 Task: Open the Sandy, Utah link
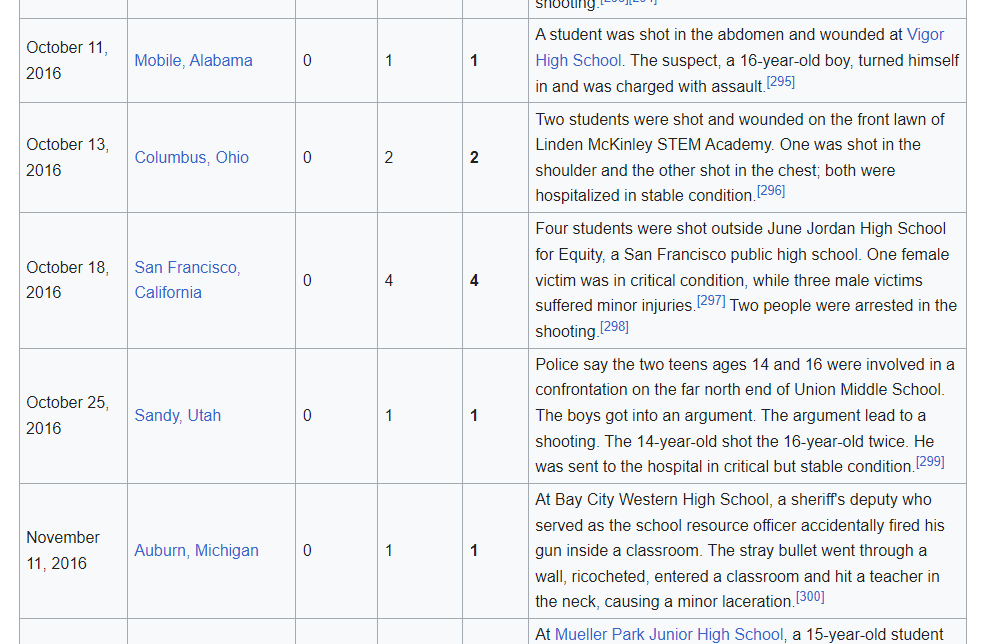177,415
